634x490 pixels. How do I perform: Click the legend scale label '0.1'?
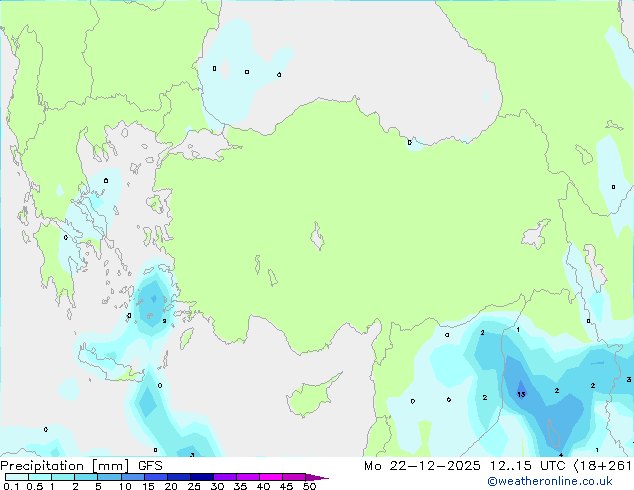coord(11,486)
